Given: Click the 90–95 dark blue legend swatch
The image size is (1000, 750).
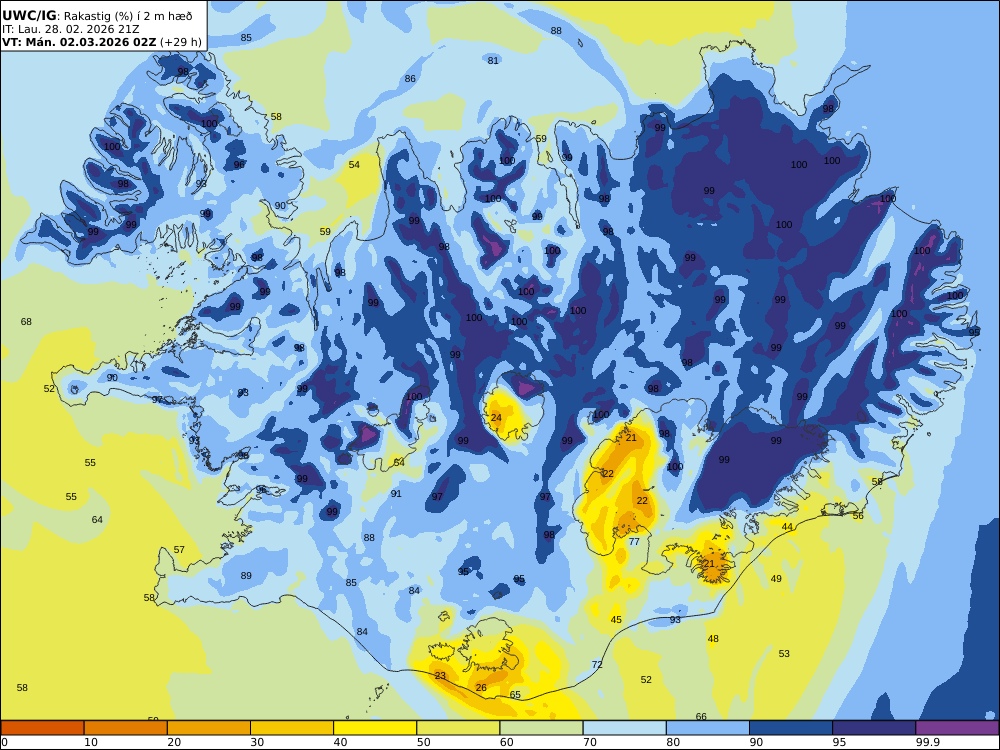Looking at the screenshot, I should 791,728.
